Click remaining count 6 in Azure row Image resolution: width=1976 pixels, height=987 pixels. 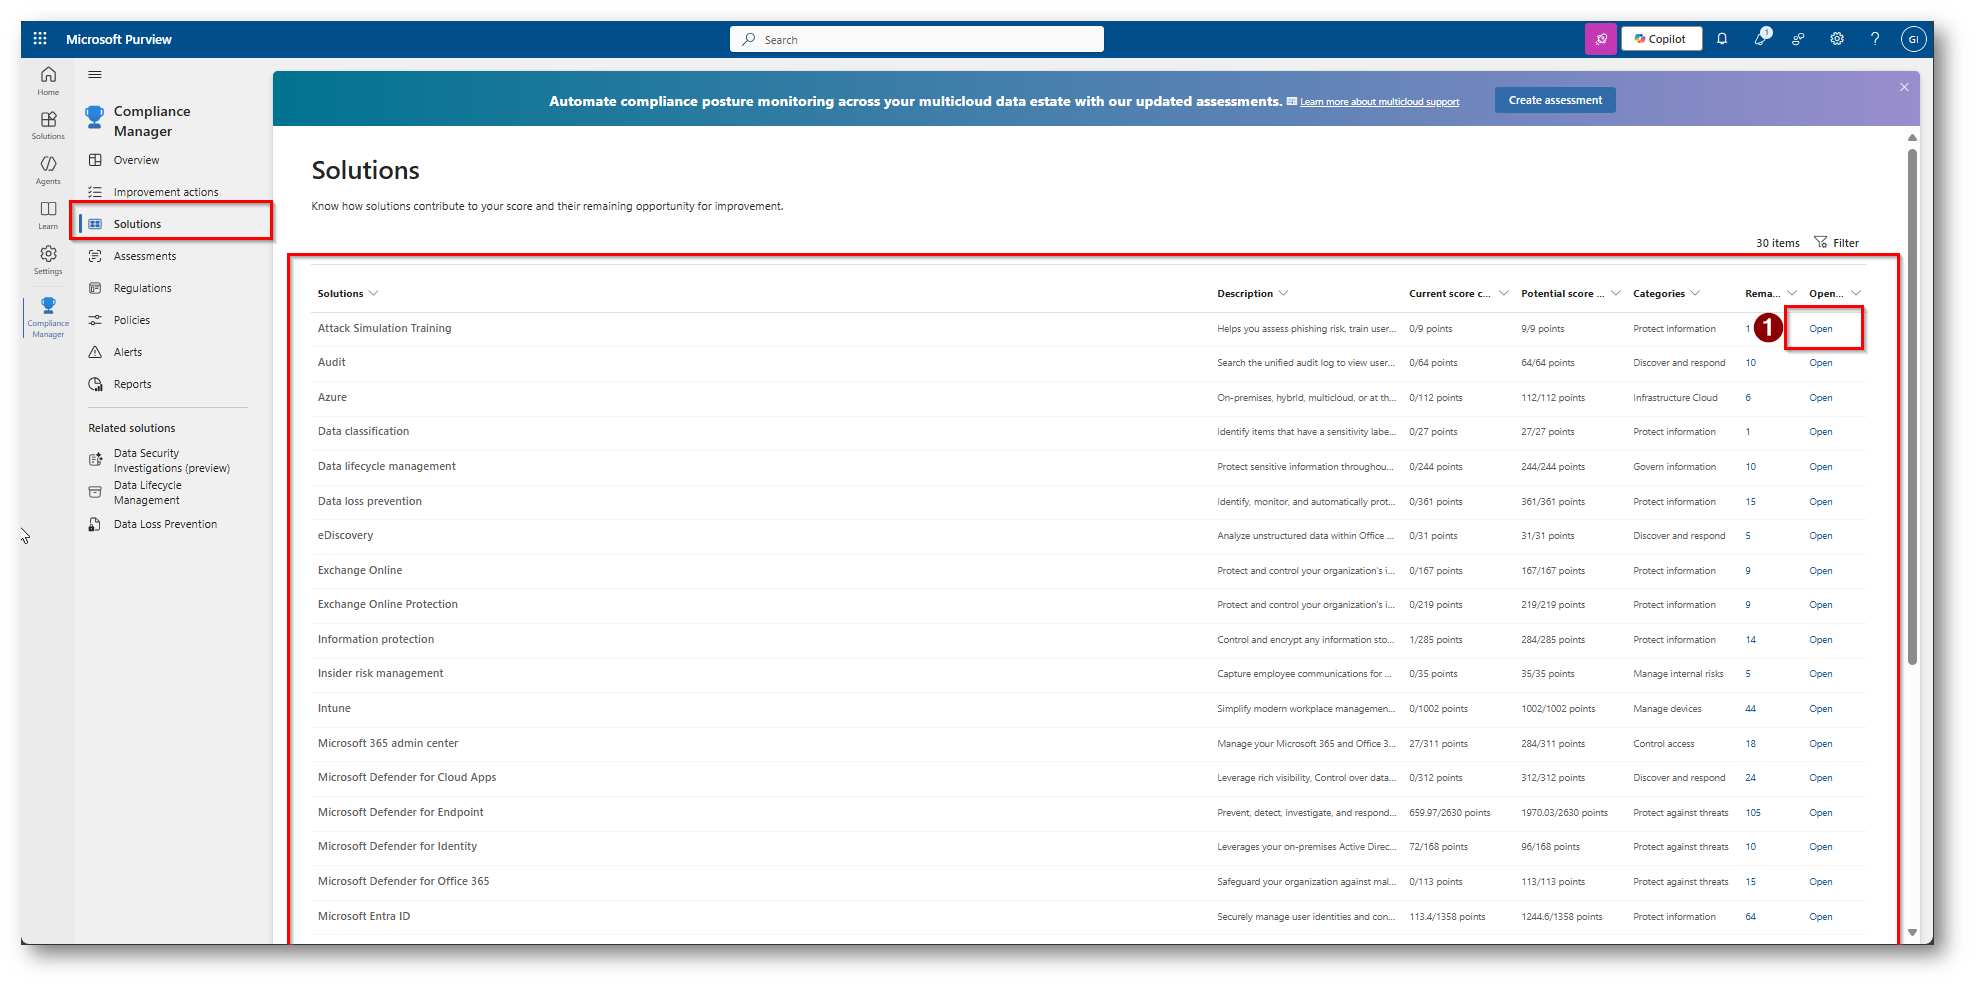pos(1748,398)
